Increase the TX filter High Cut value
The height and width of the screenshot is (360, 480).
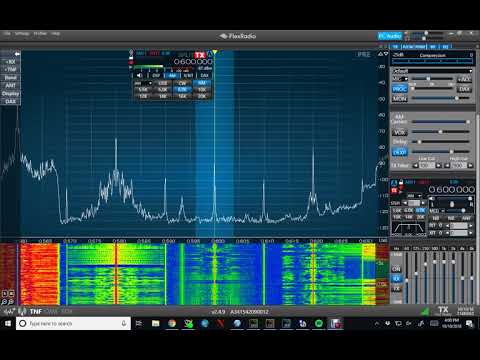coord(470,165)
